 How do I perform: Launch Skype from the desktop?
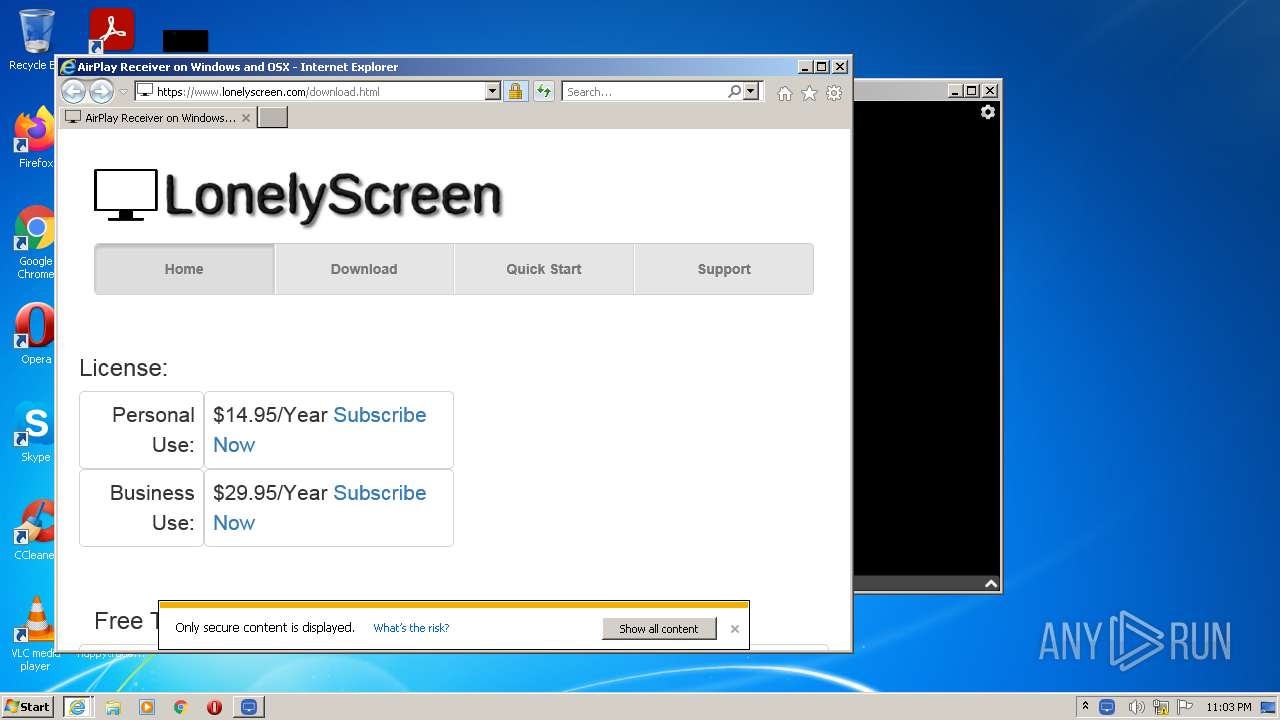click(x=35, y=432)
